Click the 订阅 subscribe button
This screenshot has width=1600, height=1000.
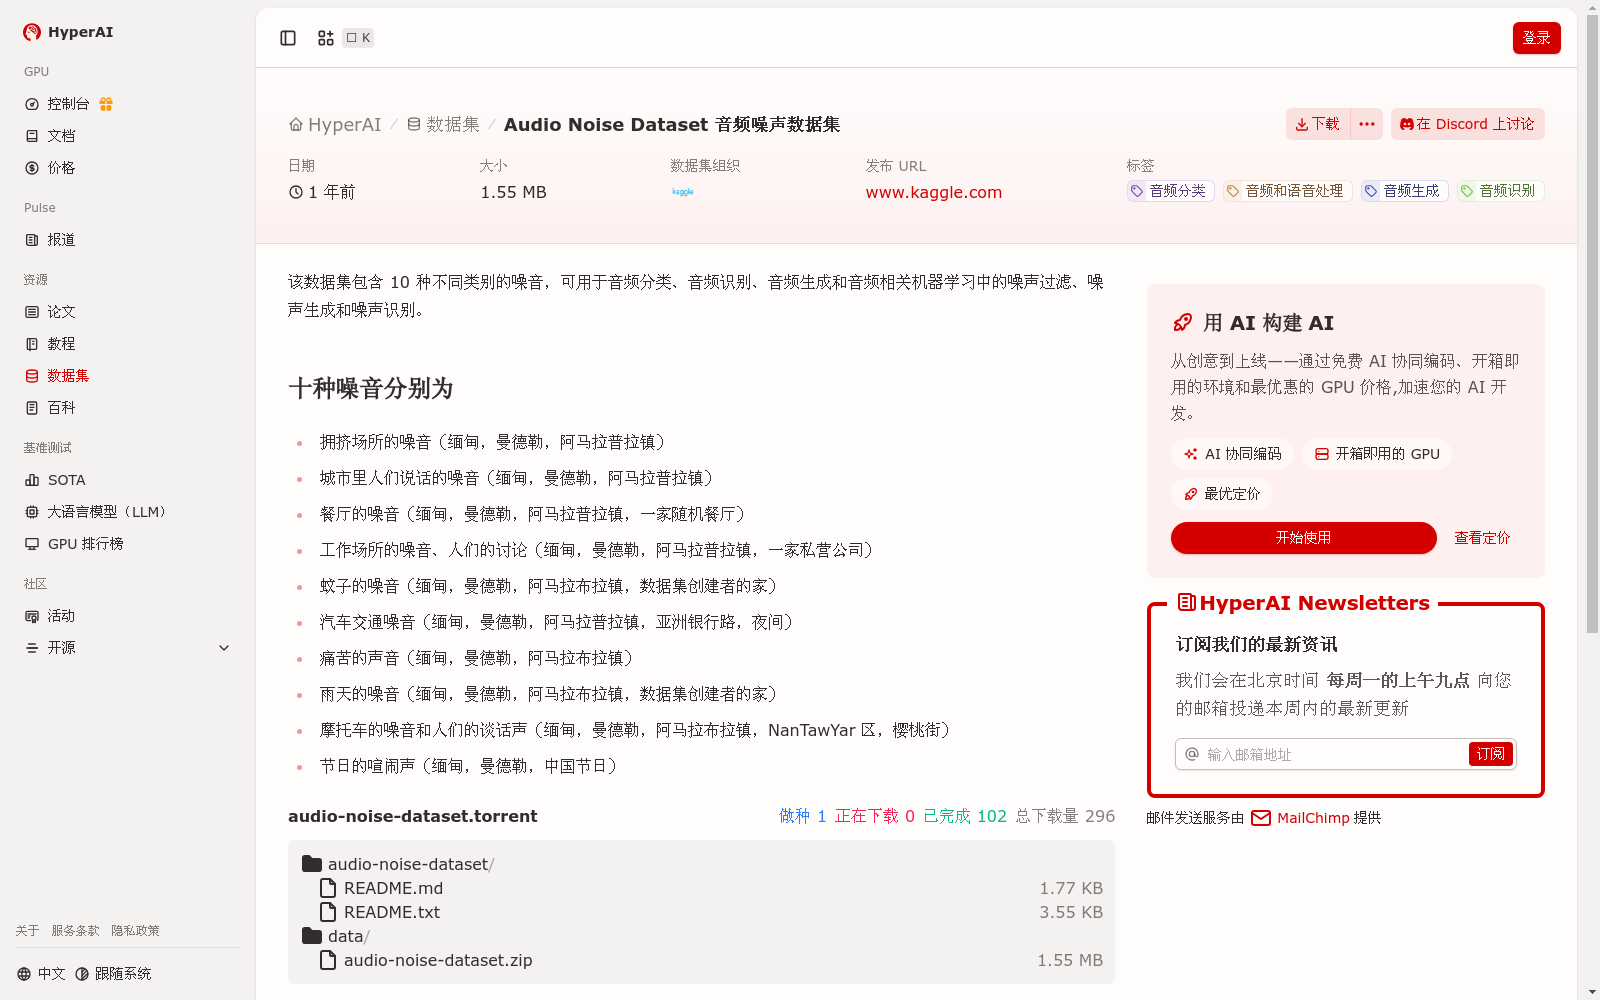tap(1490, 754)
